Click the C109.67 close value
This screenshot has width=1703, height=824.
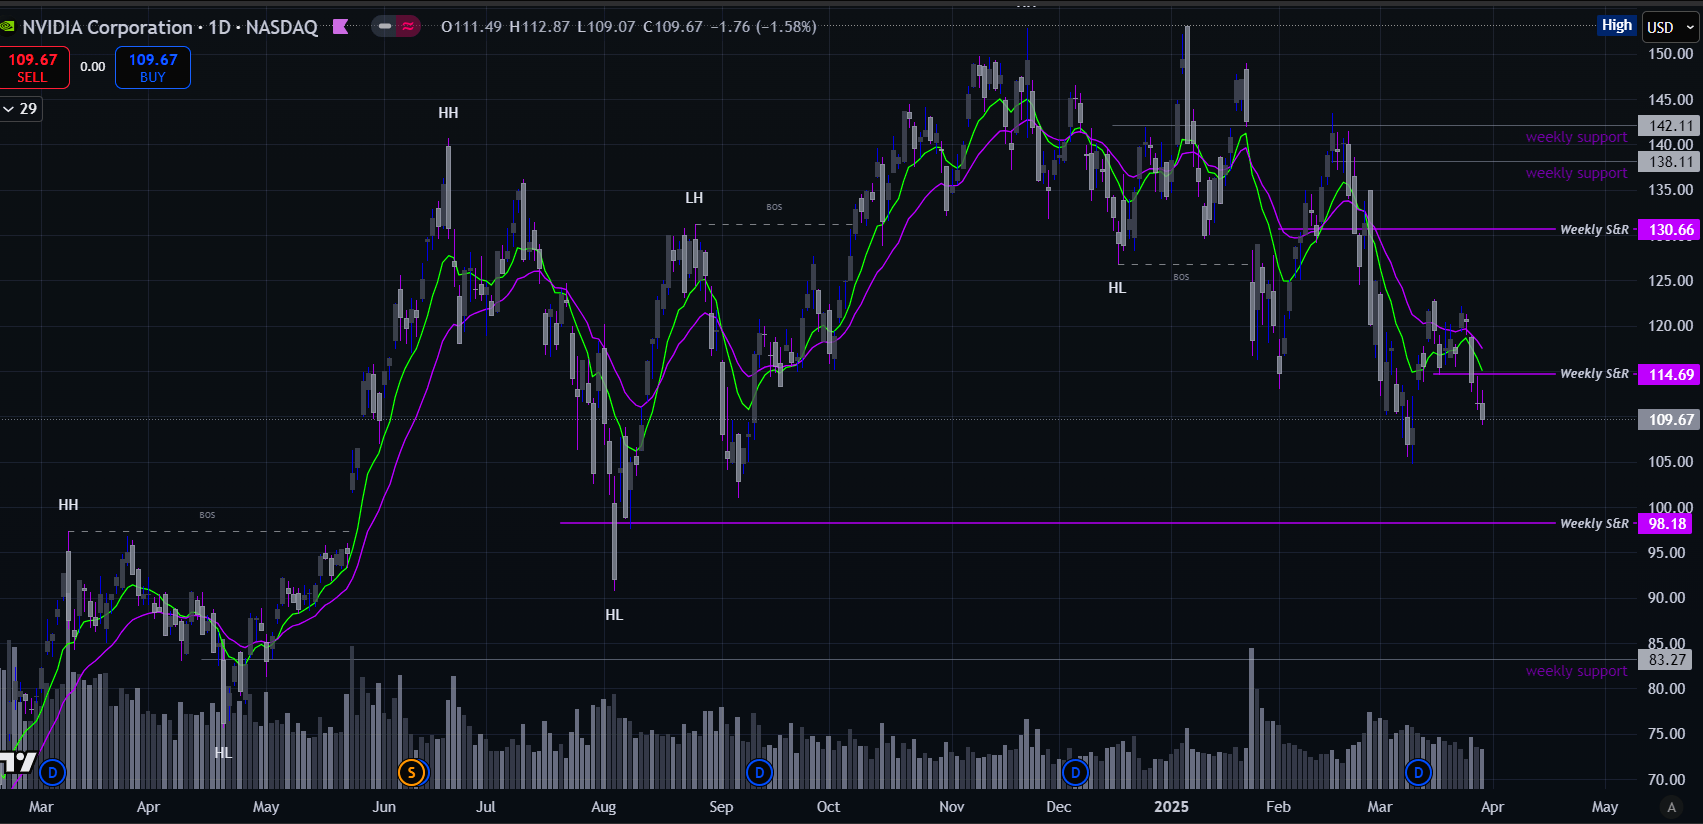[x=673, y=27]
